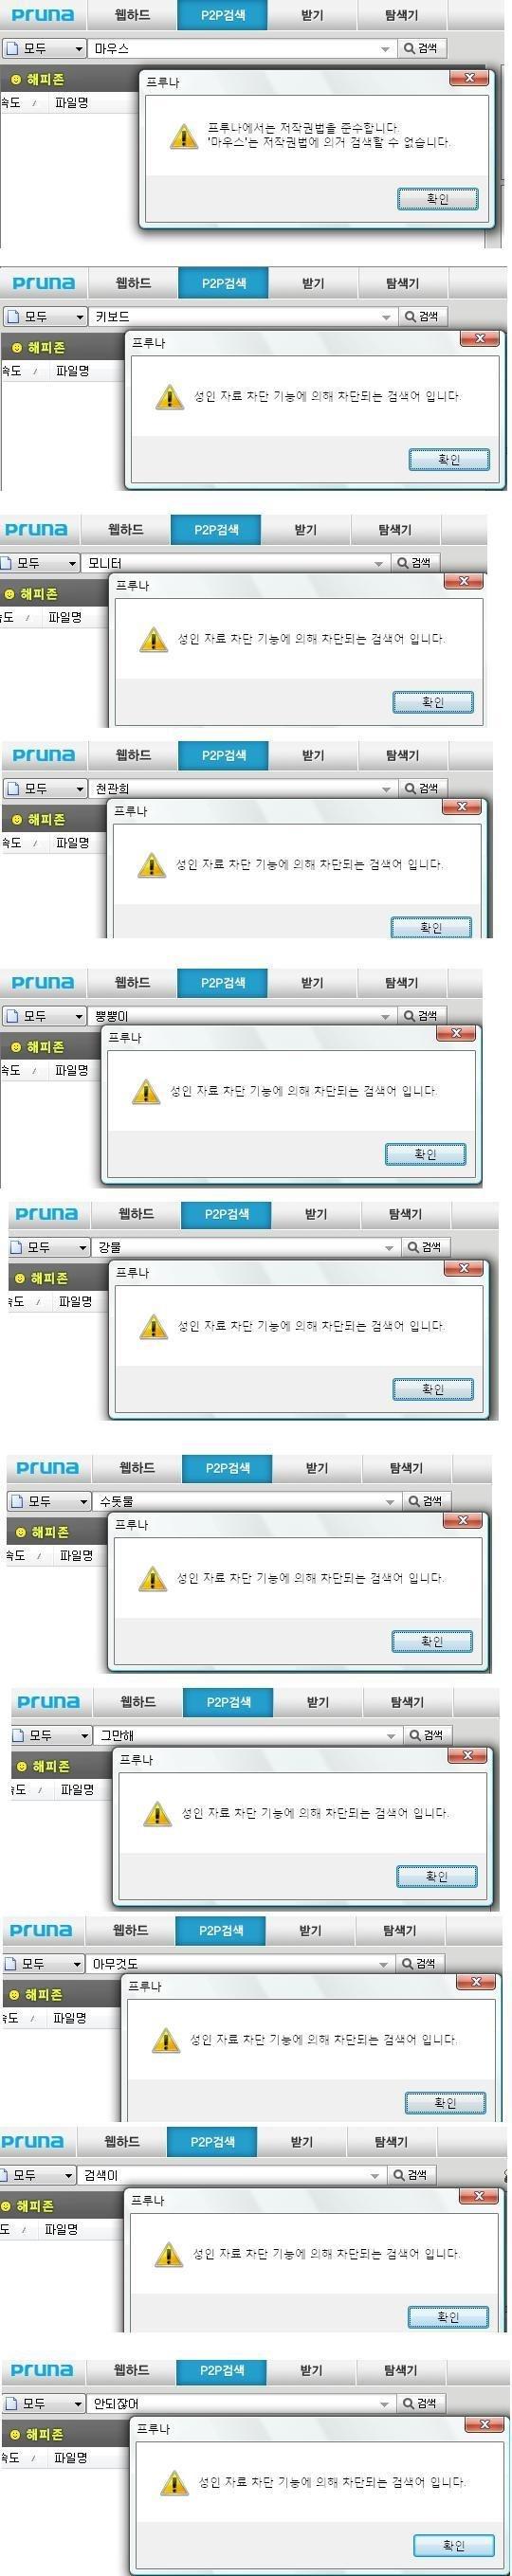Click the 파일명 column header below '강물' search
Screen dimensions: 512x2576
[x=75, y=1301]
